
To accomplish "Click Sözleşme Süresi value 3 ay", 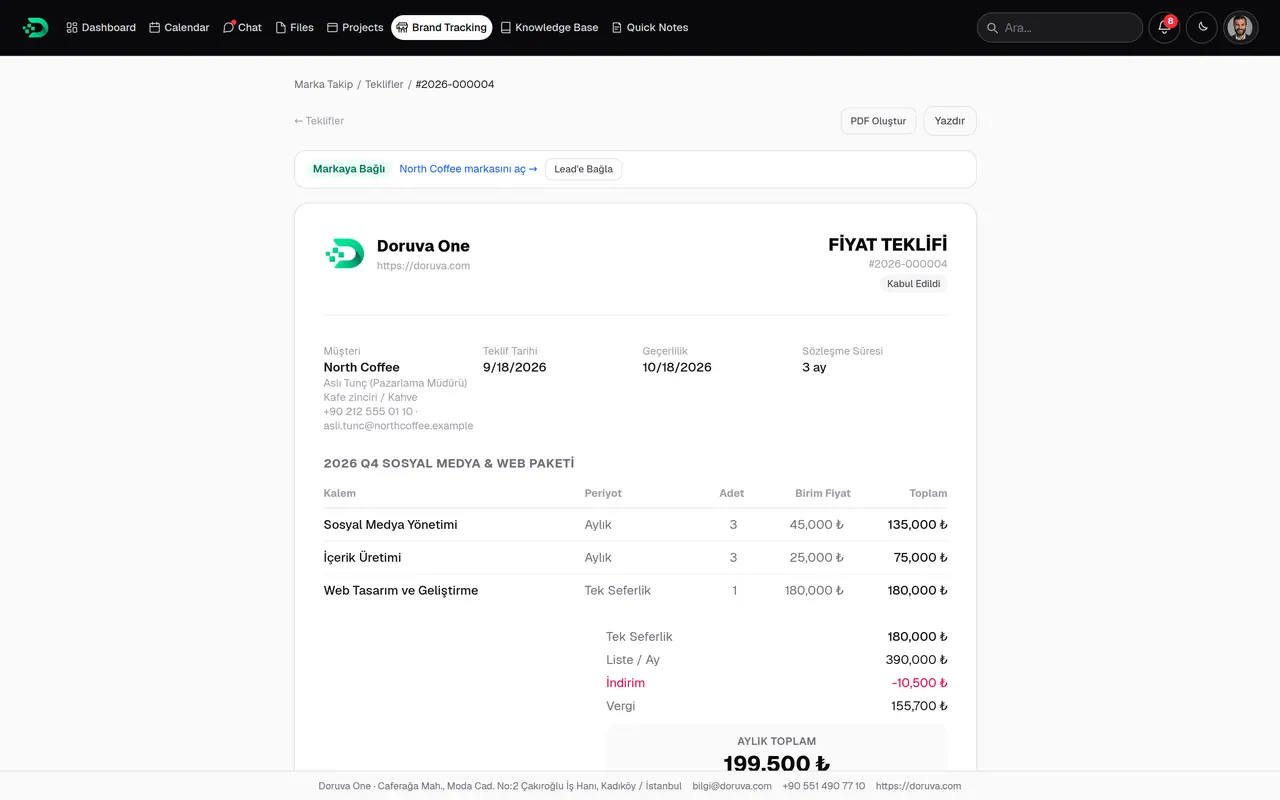I will [x=814, y=367].
